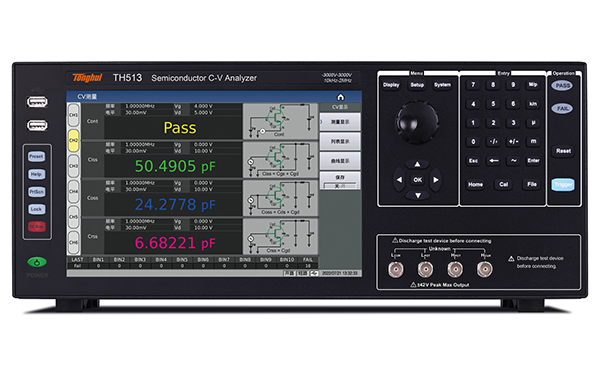Image resolution: width=600 pixels, height=367 pixels.
Task: Click the blue Trigger button
Action: (x=563, y=185)
